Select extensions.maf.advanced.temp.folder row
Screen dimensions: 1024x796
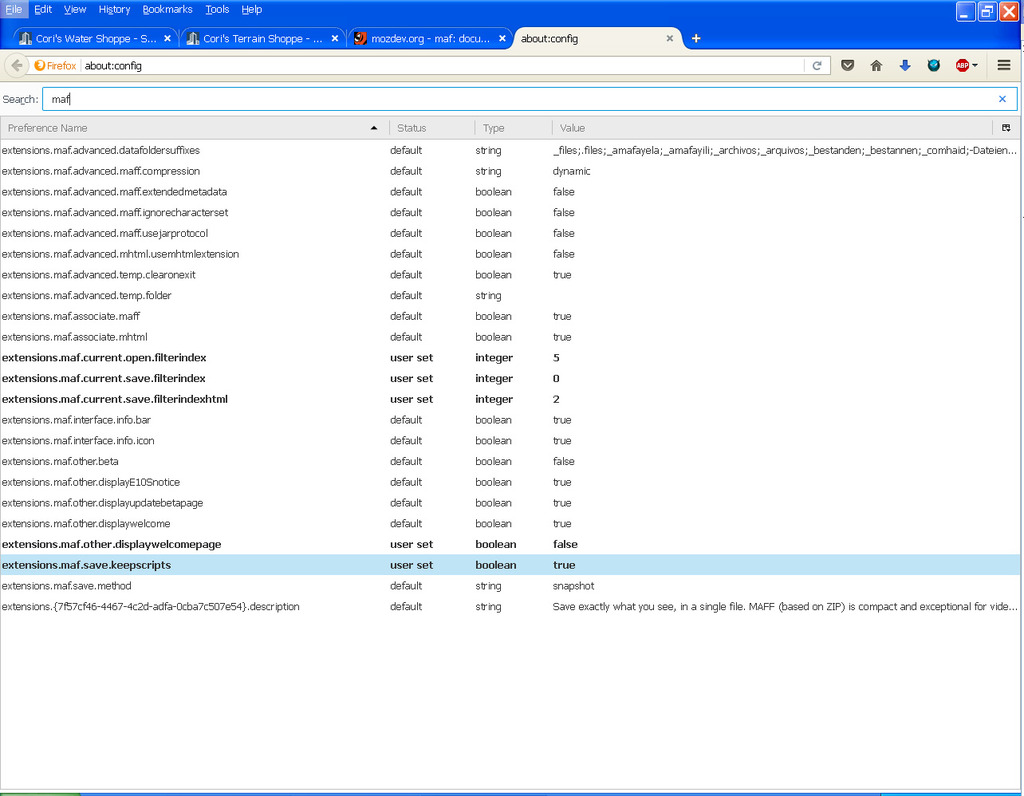(x=510, y=295)
